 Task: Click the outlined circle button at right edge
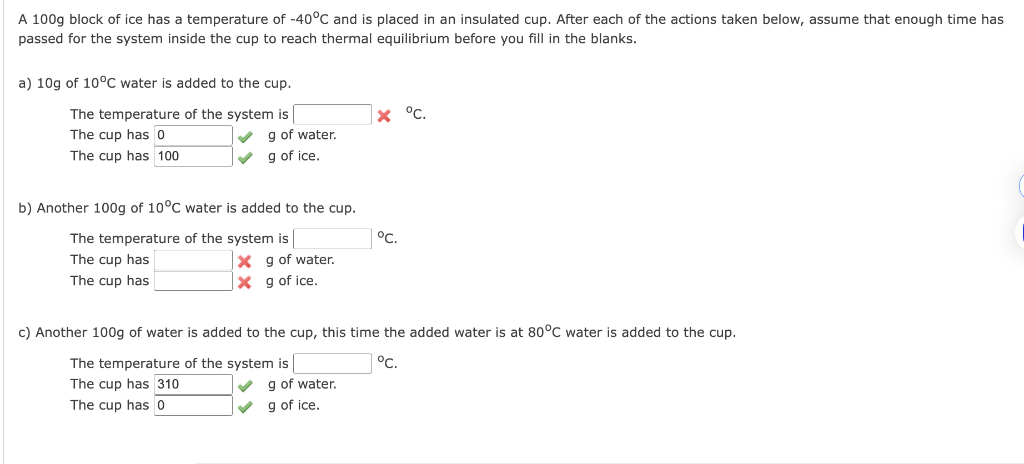coord(1021,185)
